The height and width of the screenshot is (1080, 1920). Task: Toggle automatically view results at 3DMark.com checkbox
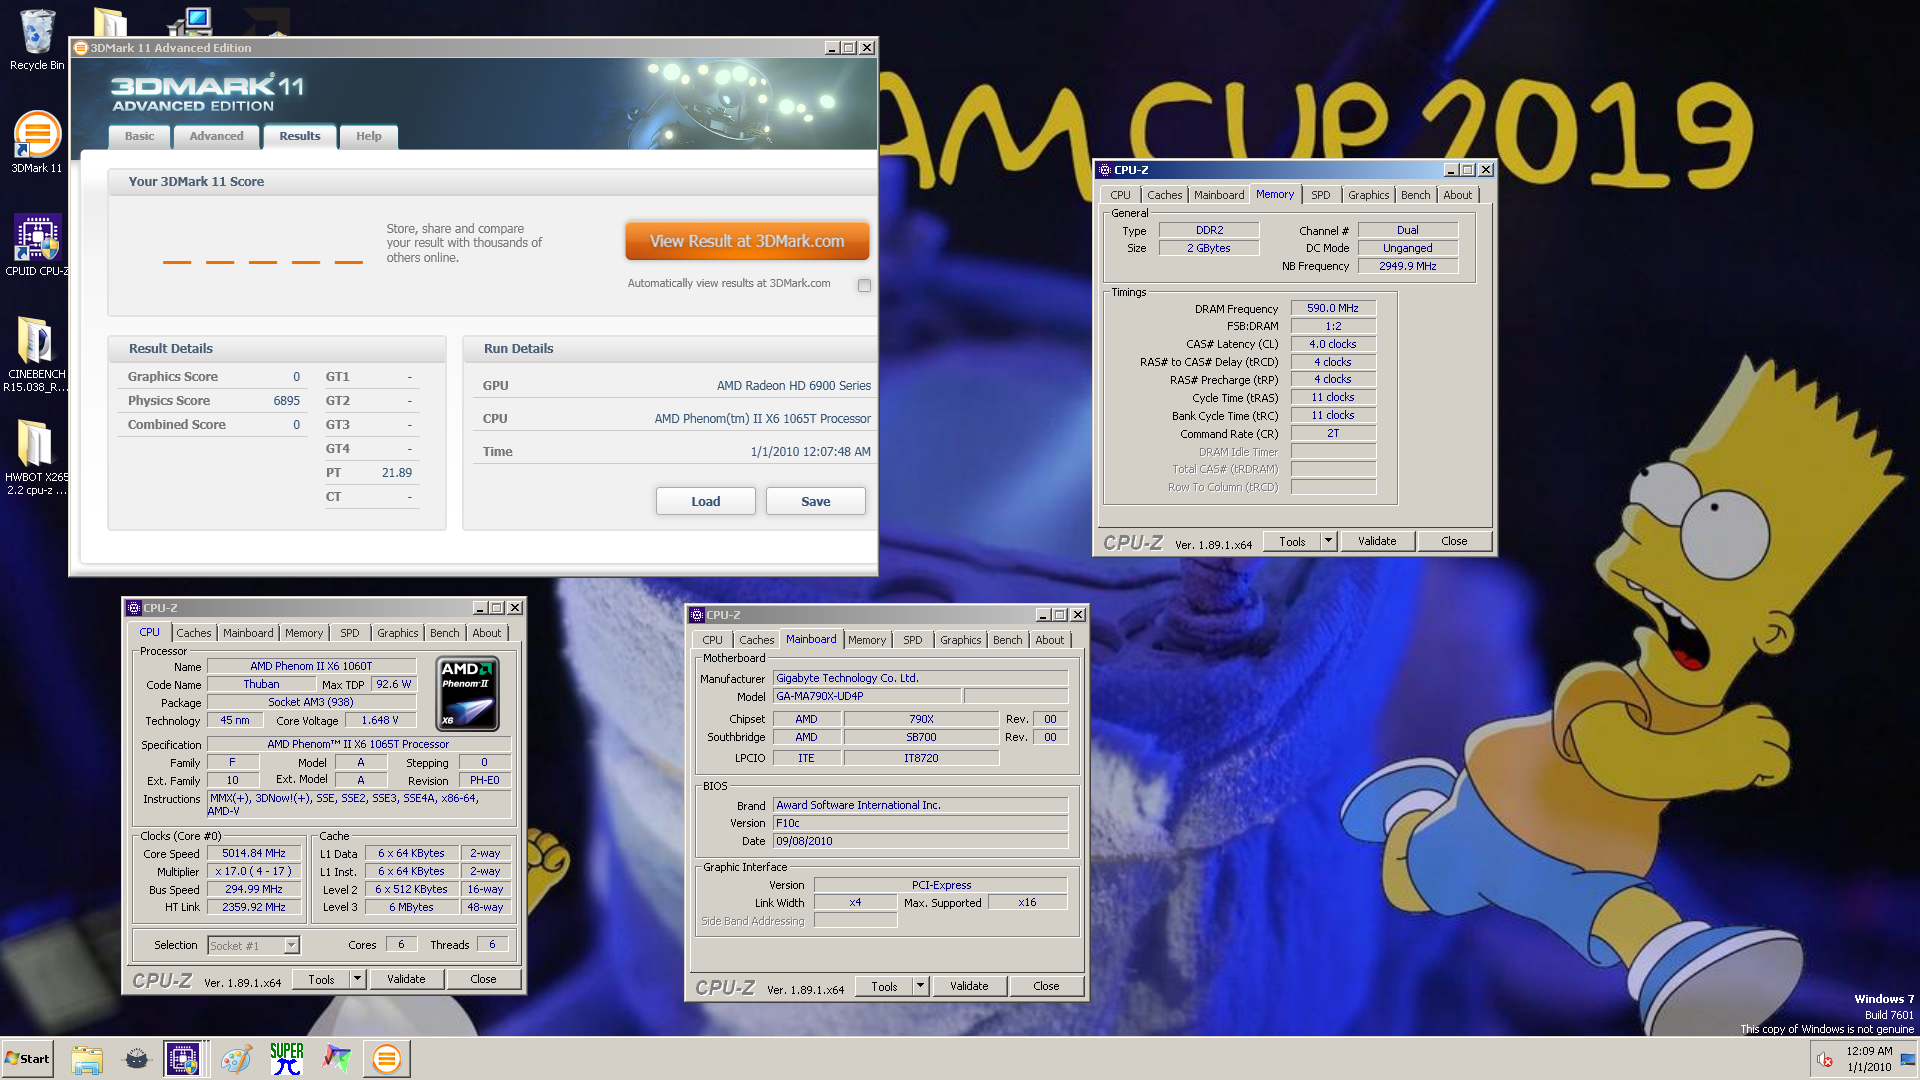point(864,285)
